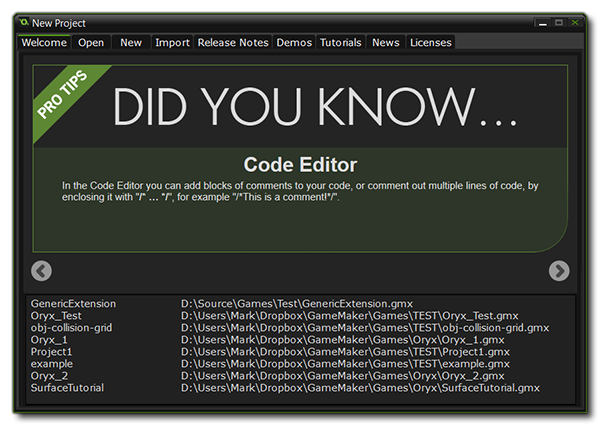Image resolution: width=600 pixels, height=426 pixels.
Task: Open recent project Oryx_Test
Action: (x=57, y=315)
